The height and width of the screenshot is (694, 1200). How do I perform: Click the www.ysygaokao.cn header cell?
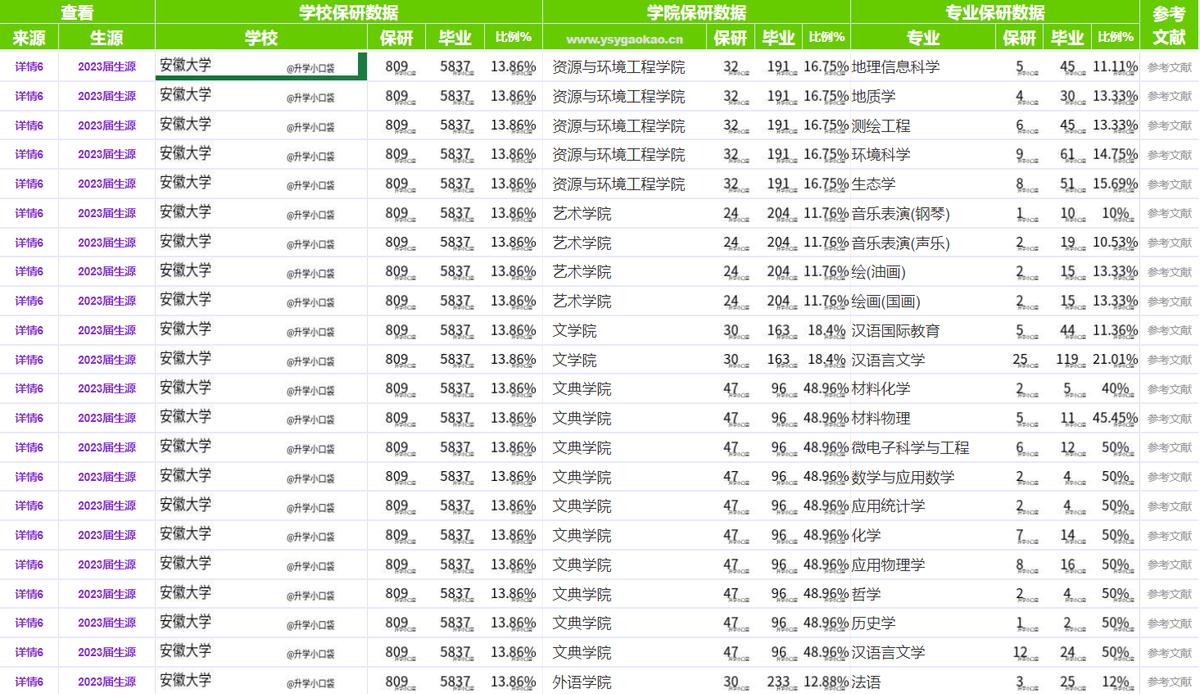click(625, 37)
